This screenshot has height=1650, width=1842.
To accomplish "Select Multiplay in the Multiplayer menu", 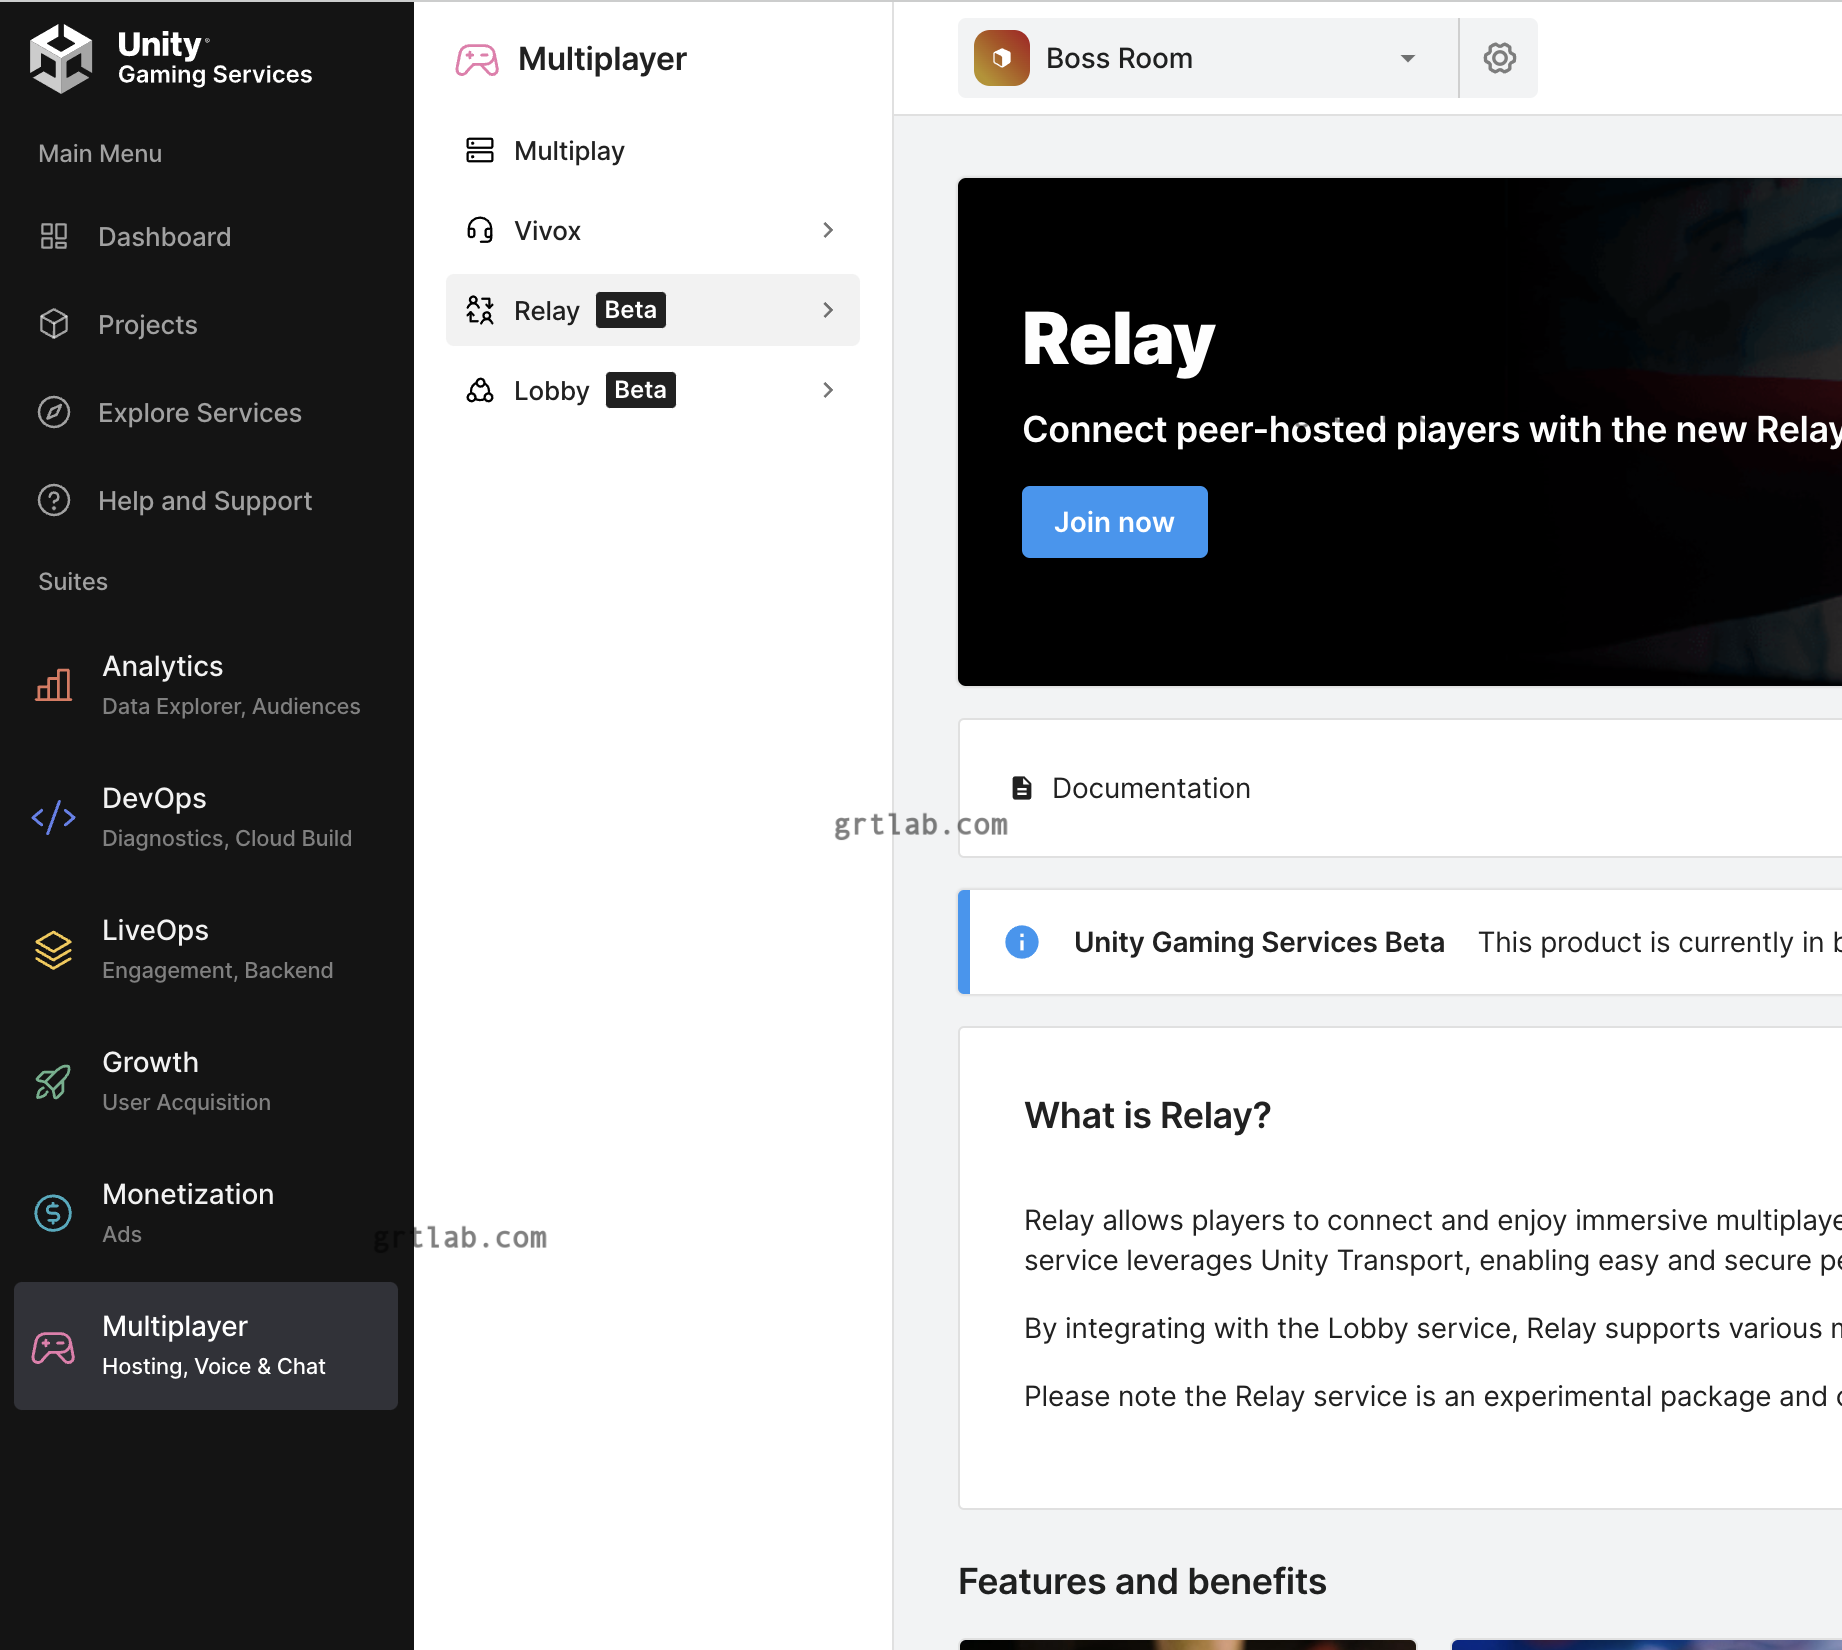I will click(x=568, y=151).
